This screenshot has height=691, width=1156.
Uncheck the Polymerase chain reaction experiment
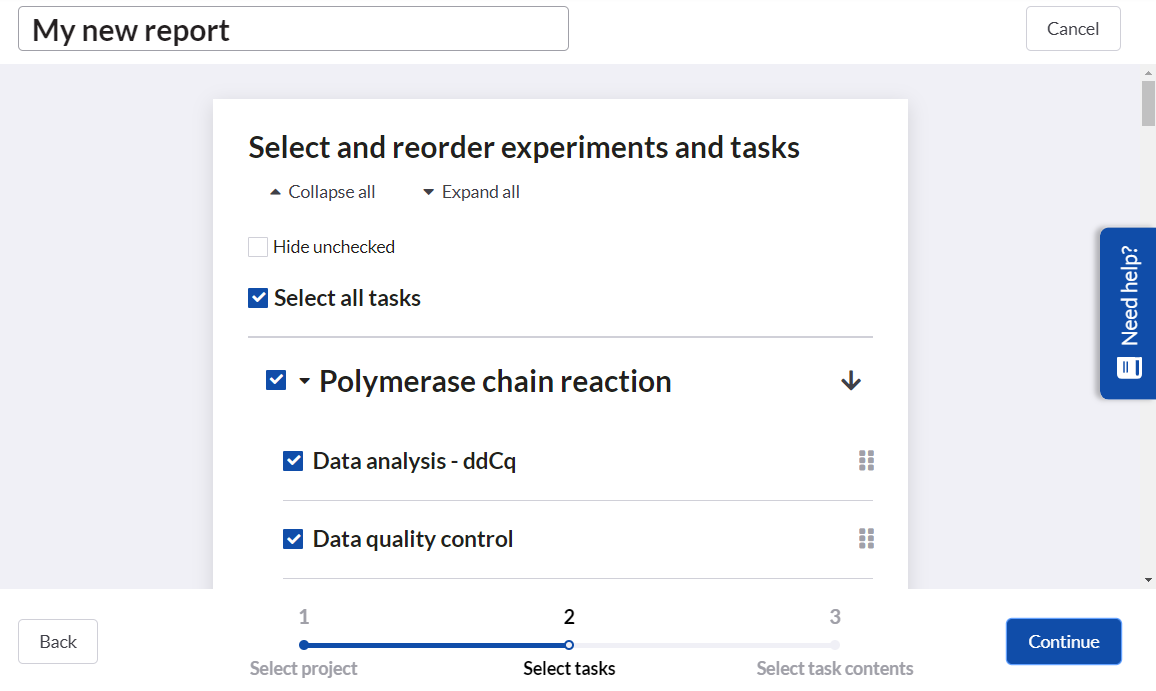pyautogui.click(x=276, y=381)
